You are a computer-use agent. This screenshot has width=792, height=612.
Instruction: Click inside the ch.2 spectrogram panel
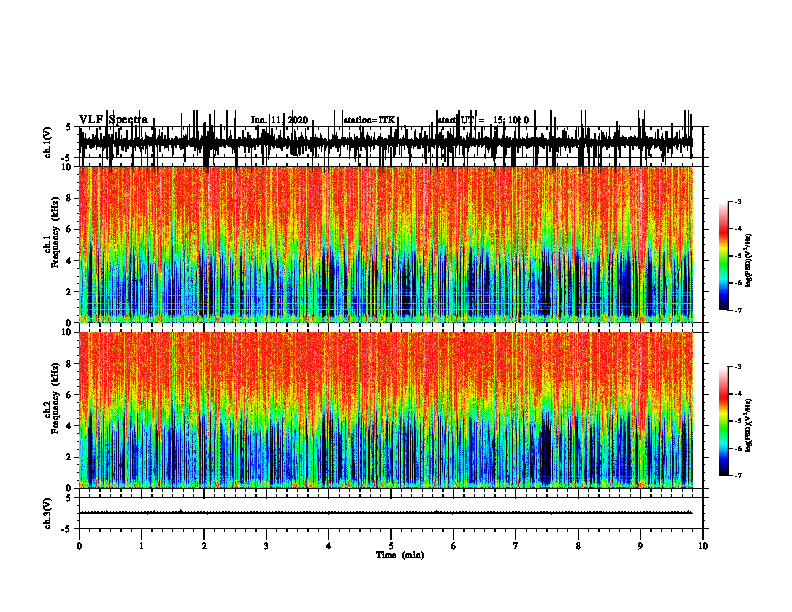(x=386, y=410)
